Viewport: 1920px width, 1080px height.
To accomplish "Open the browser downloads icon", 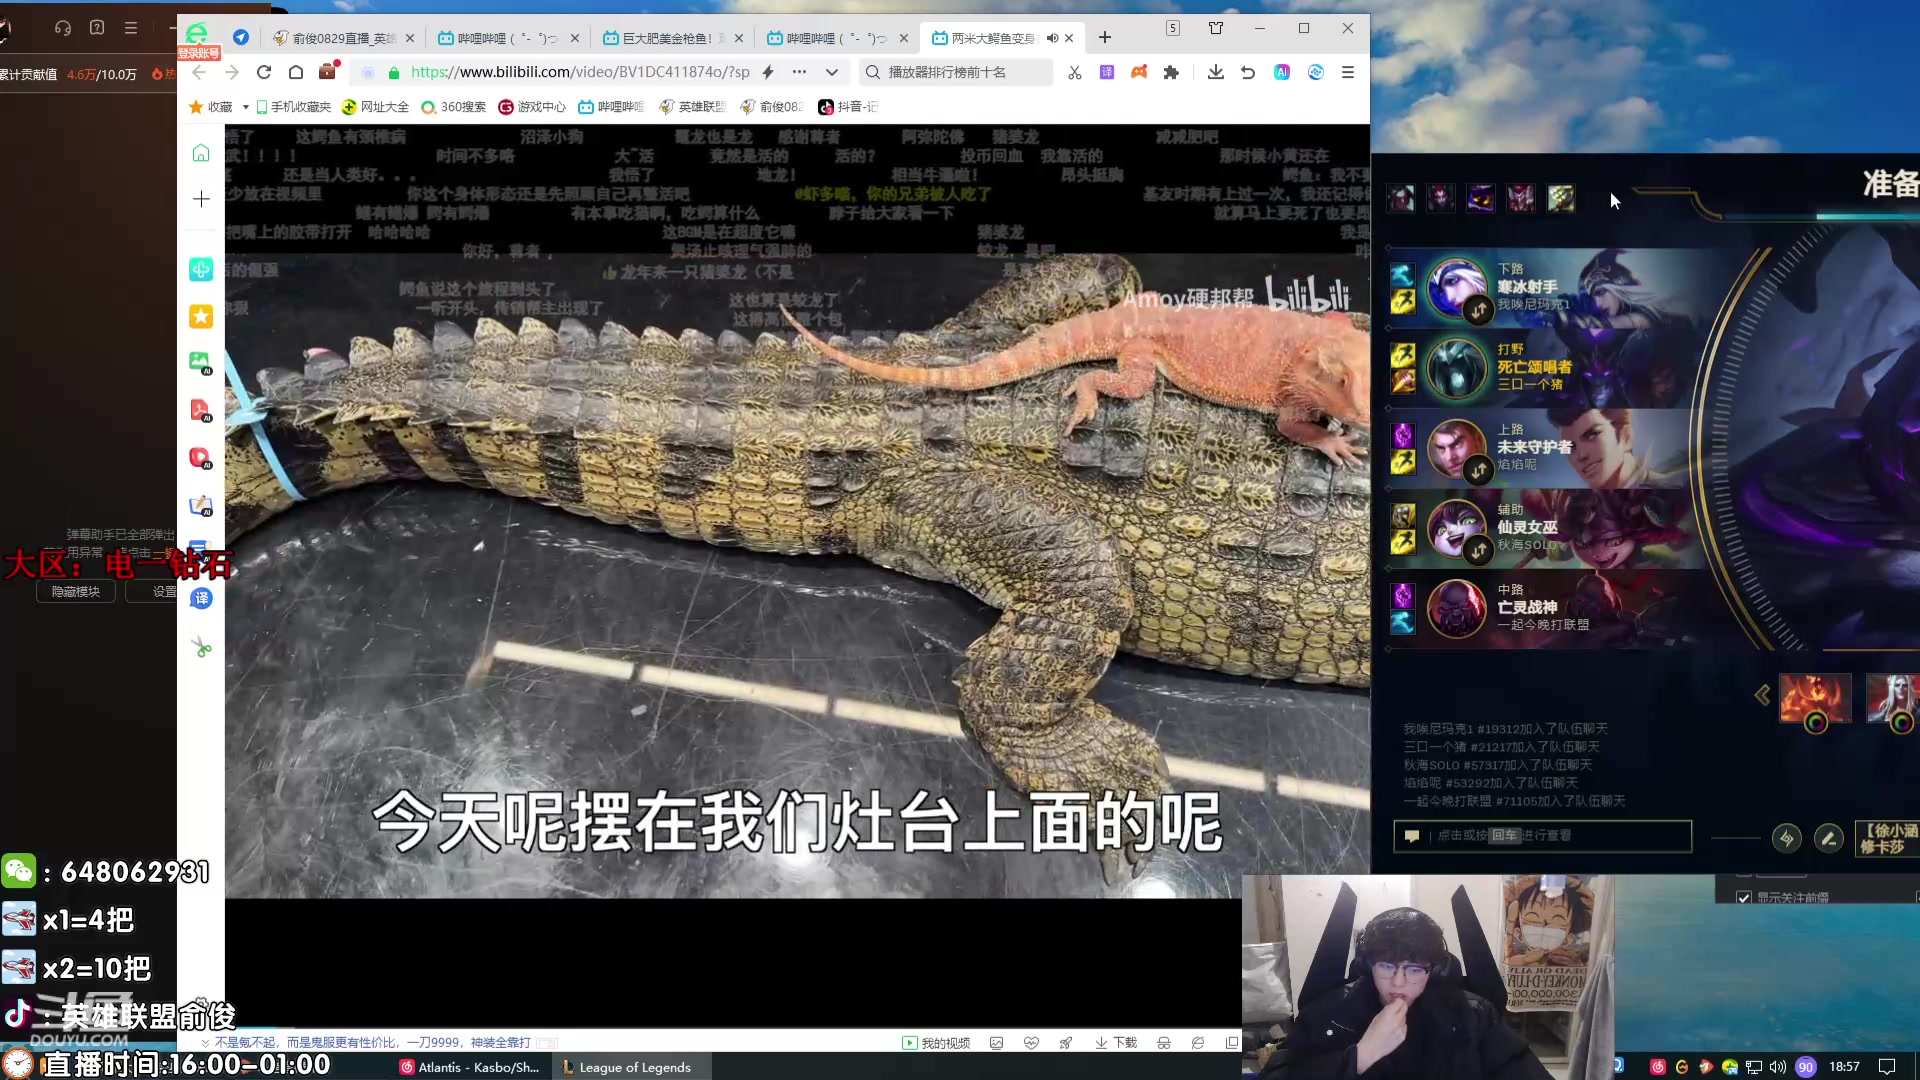I will 1216,72.
